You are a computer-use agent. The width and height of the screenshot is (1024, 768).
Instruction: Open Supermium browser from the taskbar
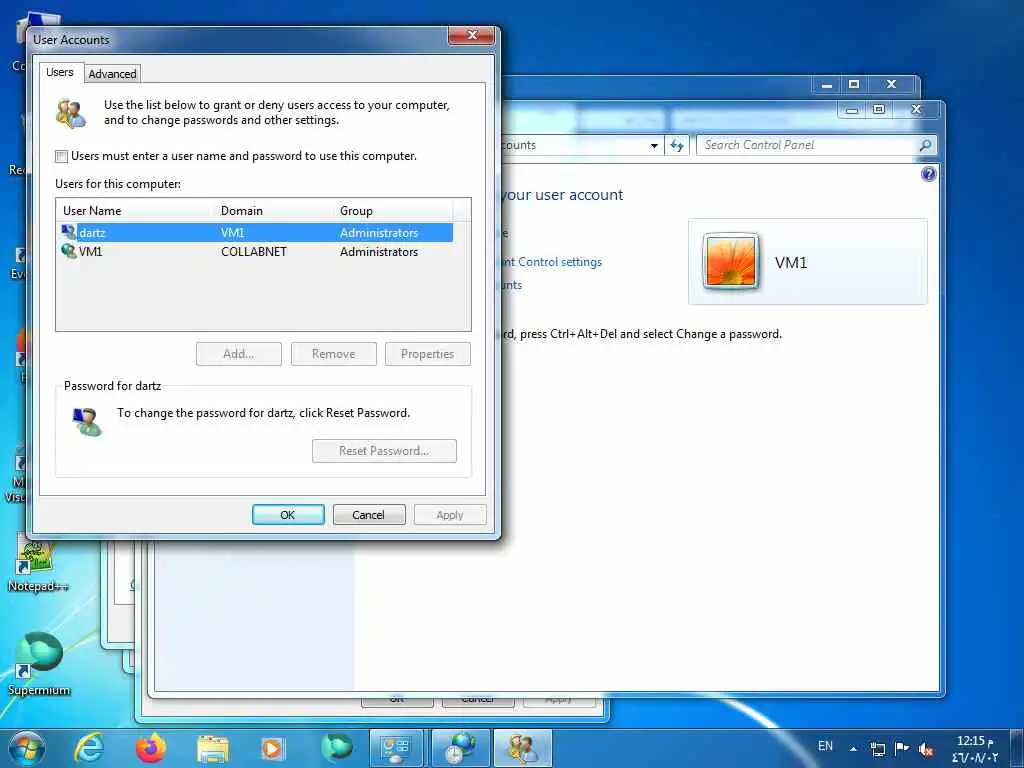pos(337,748)
